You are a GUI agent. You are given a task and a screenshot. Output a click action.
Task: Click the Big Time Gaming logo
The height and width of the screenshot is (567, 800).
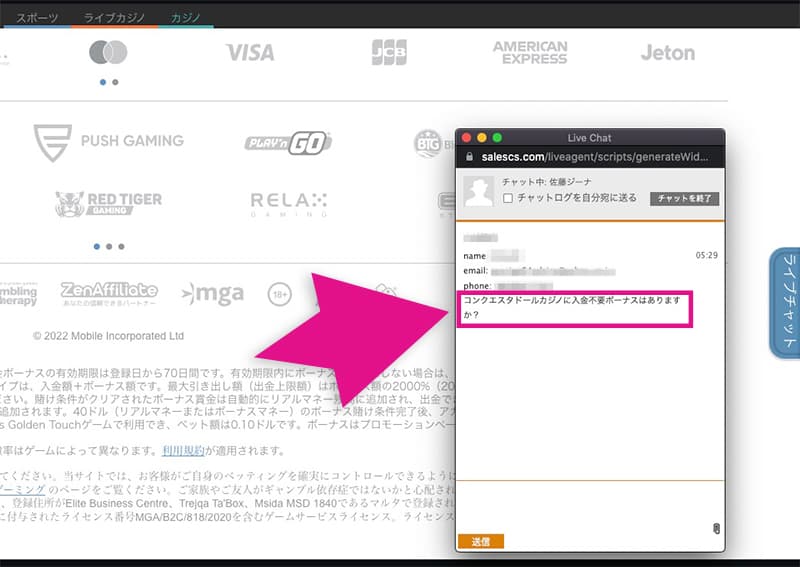[434, 144]
